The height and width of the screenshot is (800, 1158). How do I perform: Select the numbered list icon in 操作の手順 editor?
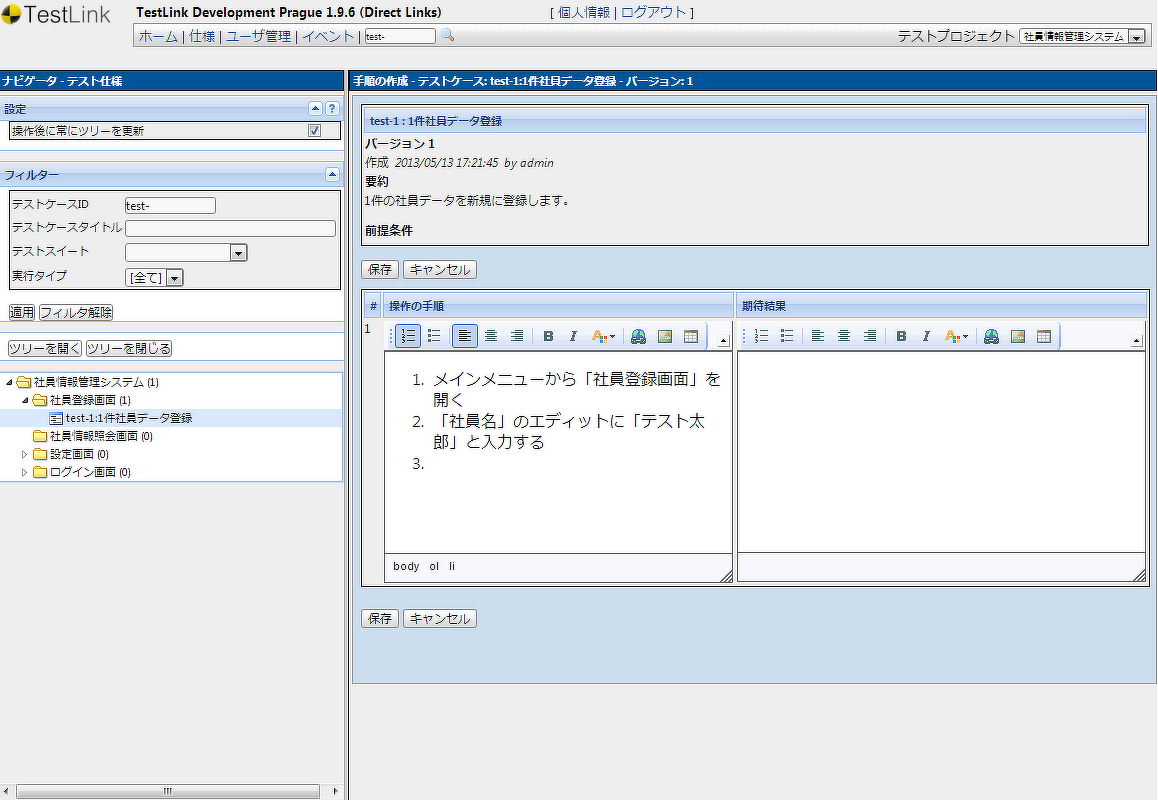pos(407,336)
